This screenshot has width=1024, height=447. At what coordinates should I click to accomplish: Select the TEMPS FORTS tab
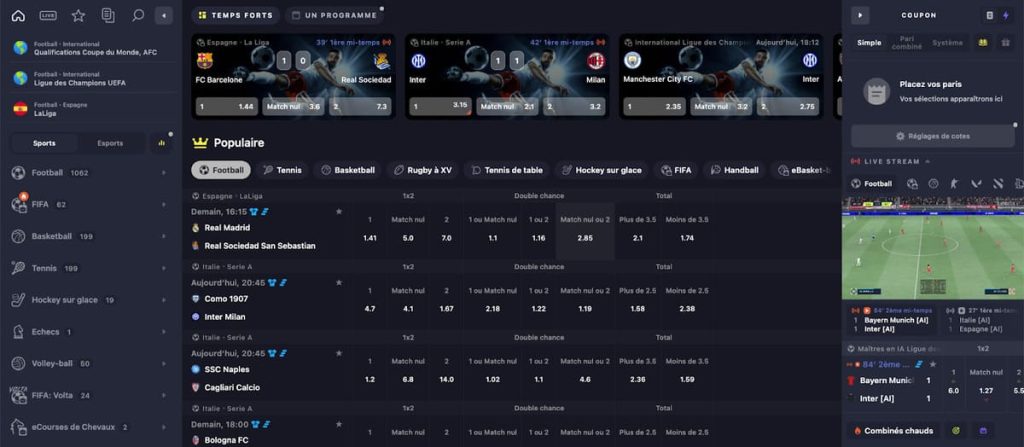coord(236,15)
